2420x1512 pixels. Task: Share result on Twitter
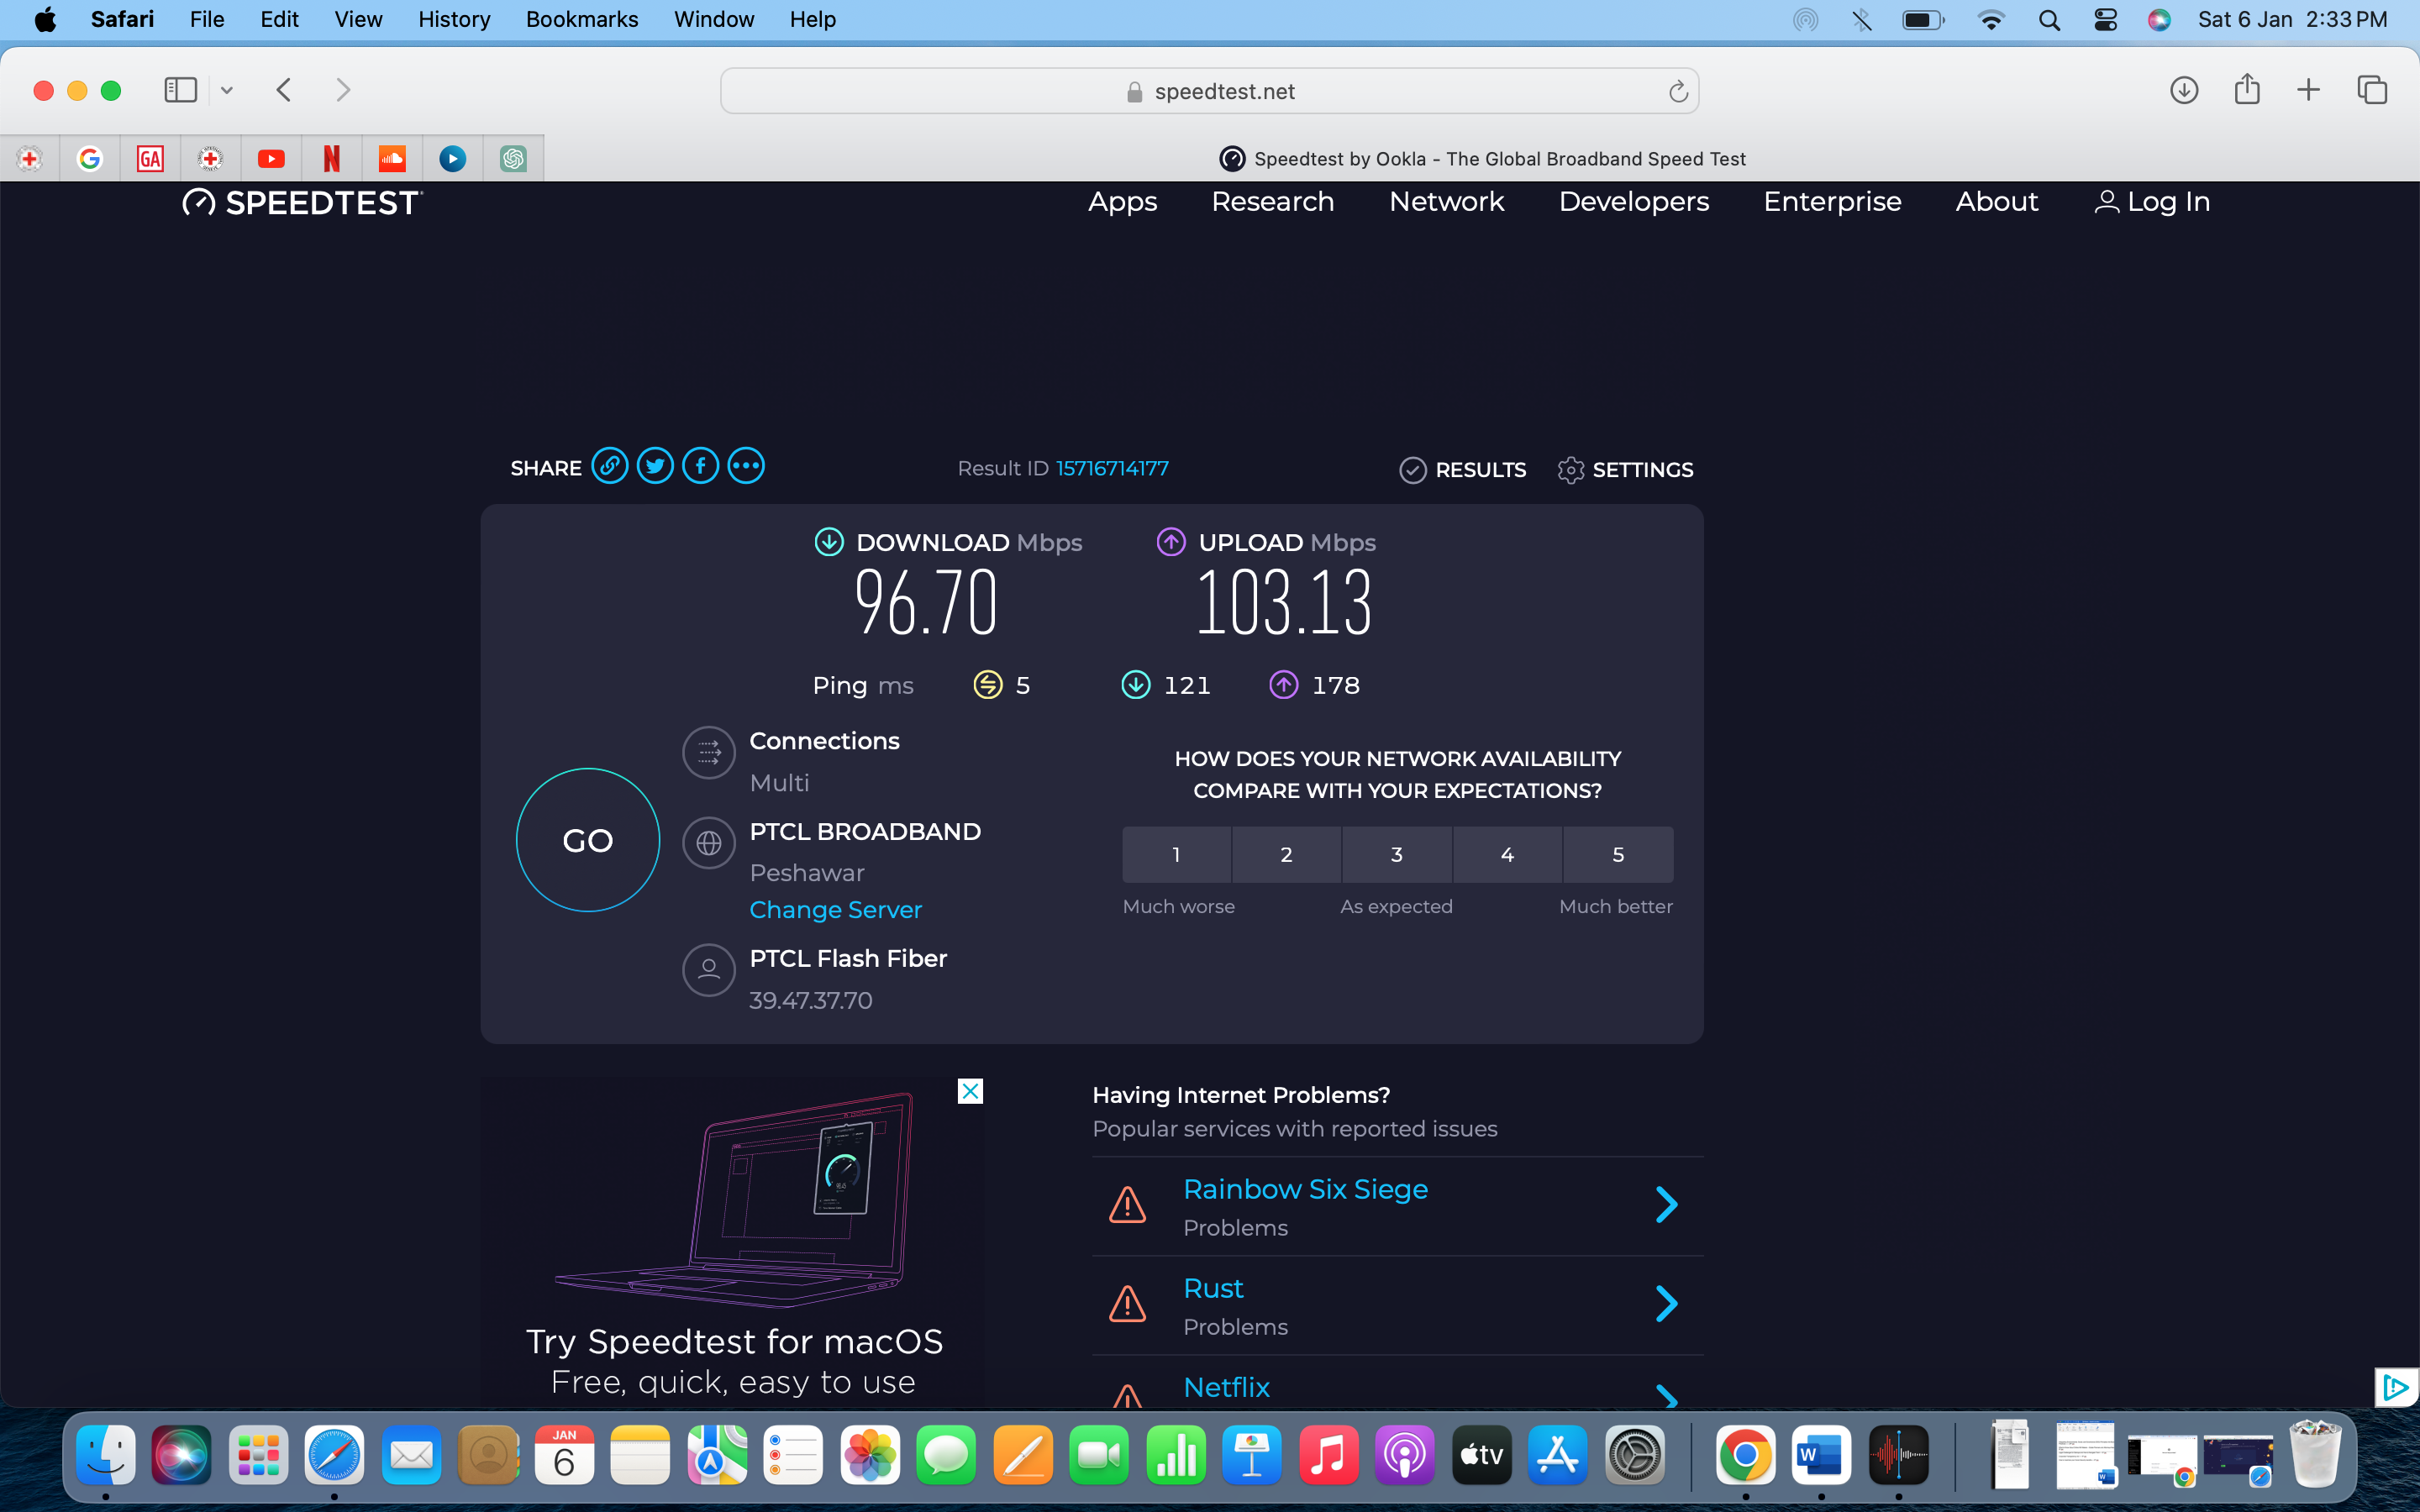coord(655,466)
